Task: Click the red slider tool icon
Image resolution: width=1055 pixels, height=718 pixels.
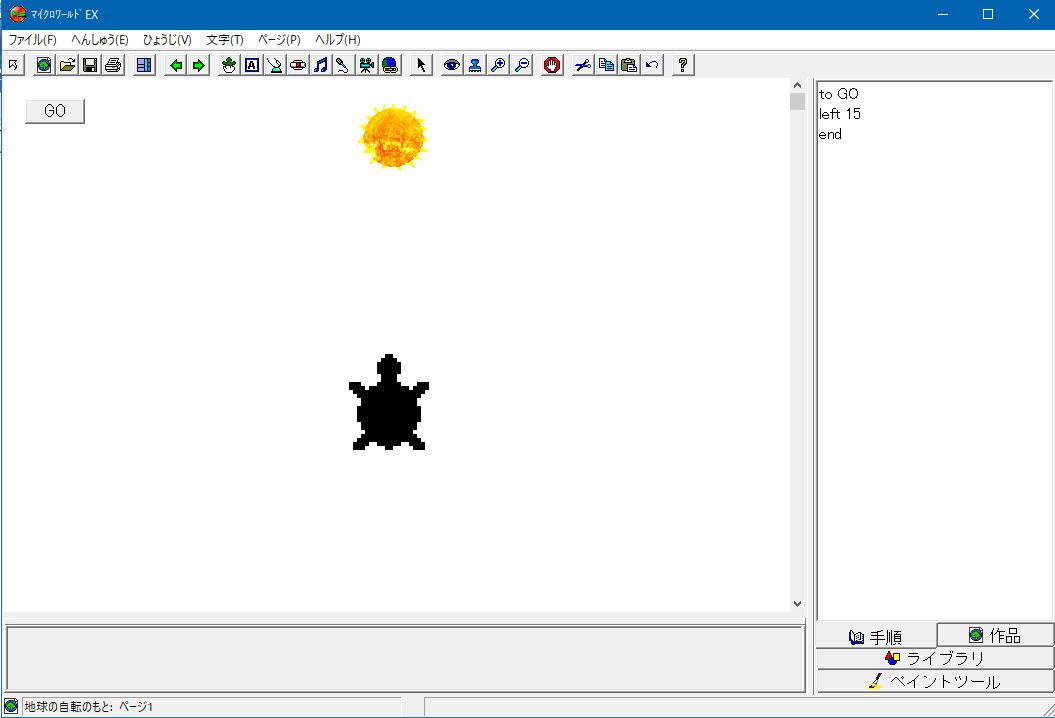Action: (297, 65)
